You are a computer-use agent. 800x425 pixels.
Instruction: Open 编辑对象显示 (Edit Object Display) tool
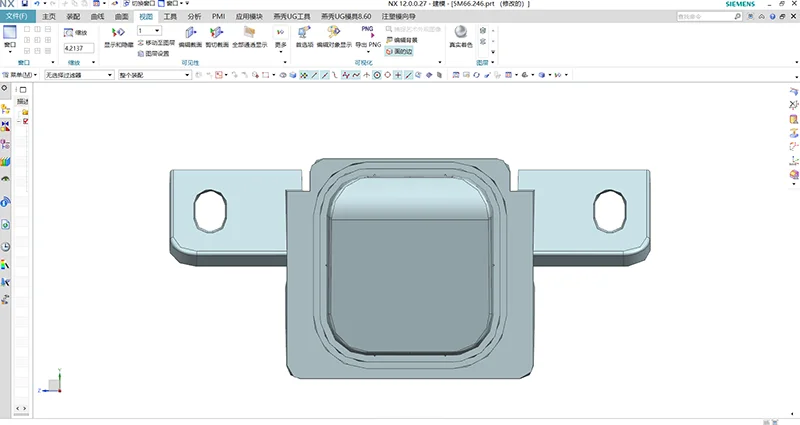click(334, 33)
